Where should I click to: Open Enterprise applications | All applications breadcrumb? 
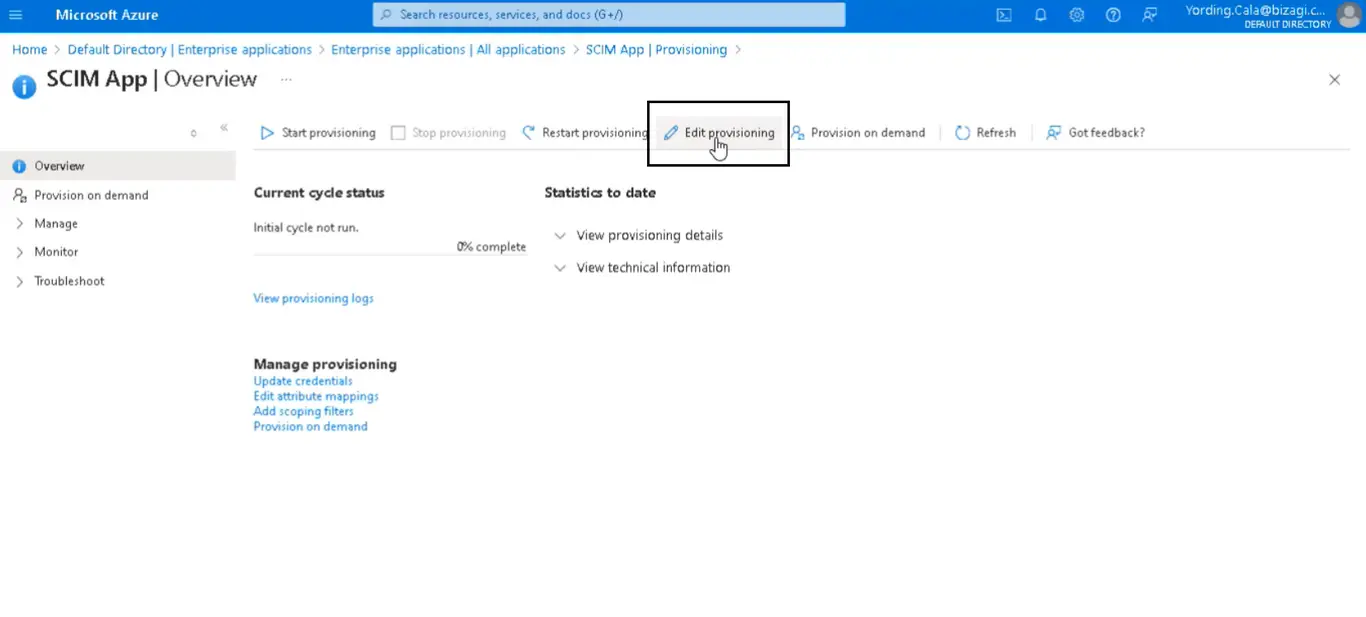(x=448, y=49)
